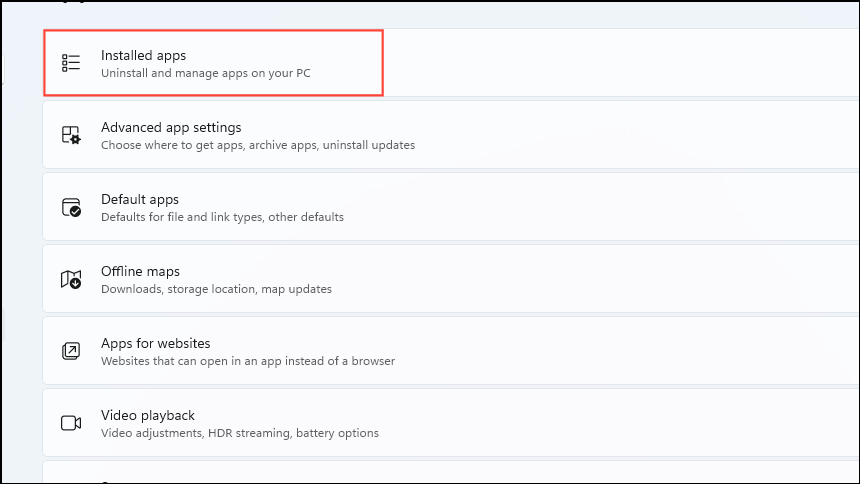
Task: Click the Video playback camera icon
Action: point(71,423)
